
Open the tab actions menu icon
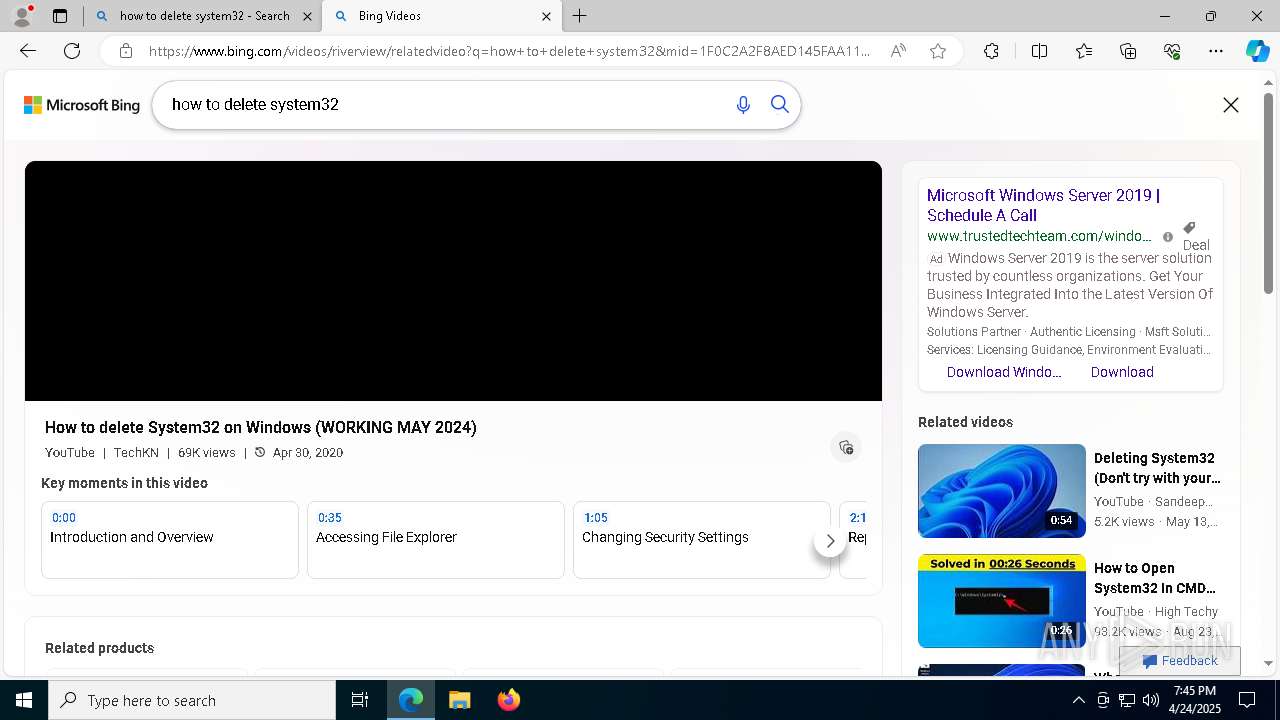click(x=60, y=16)
